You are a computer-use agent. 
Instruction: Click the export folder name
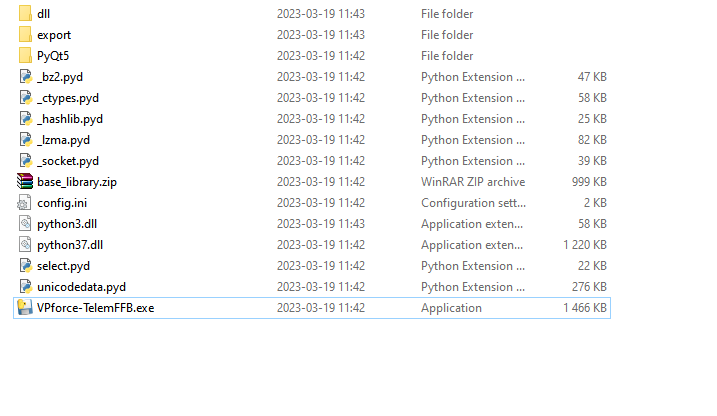pyautogui.click(x=54, y=35)
